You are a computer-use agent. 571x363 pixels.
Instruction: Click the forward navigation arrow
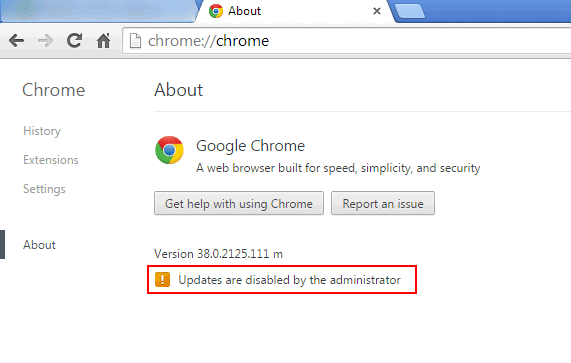[x=46, y=40]
